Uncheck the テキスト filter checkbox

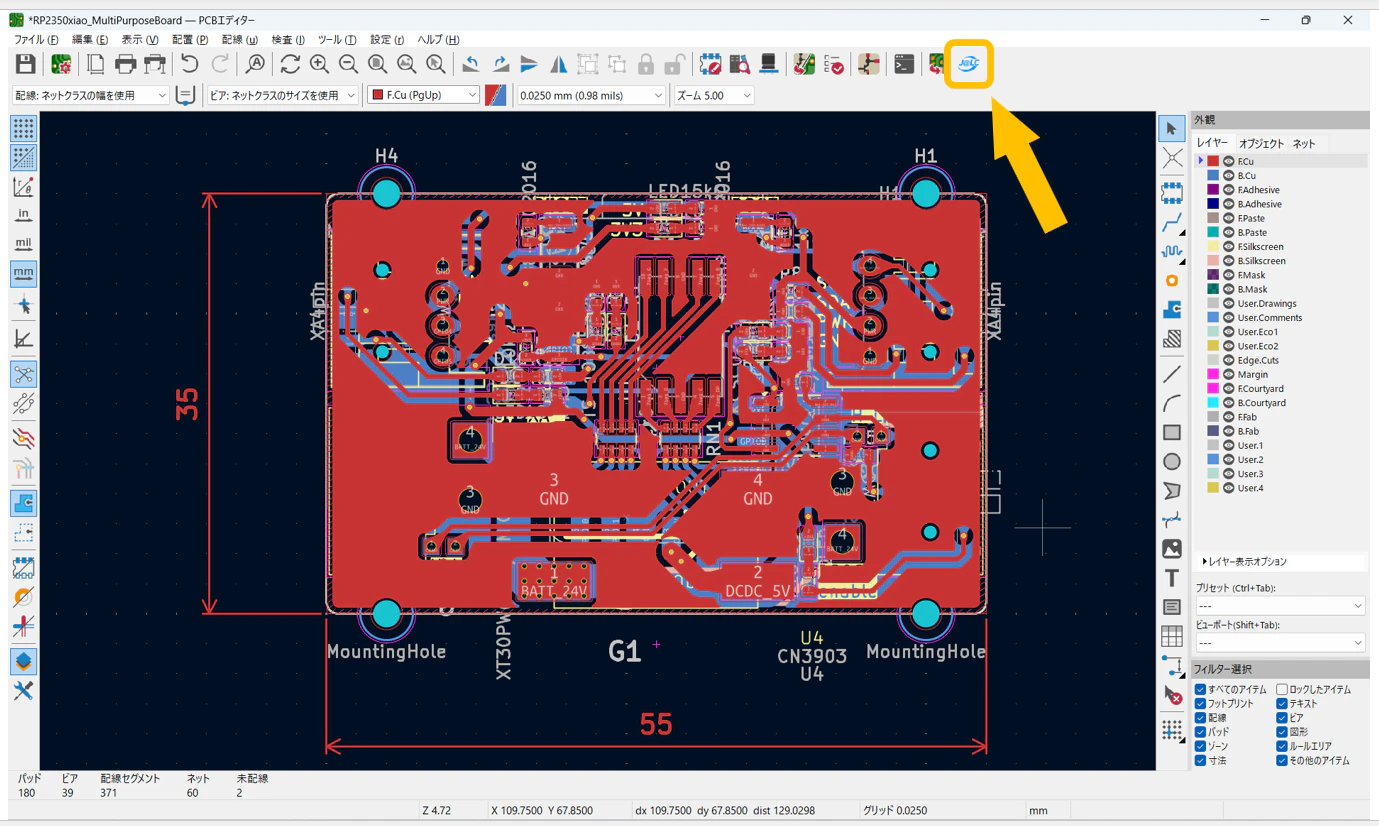tap(1282, 703)
